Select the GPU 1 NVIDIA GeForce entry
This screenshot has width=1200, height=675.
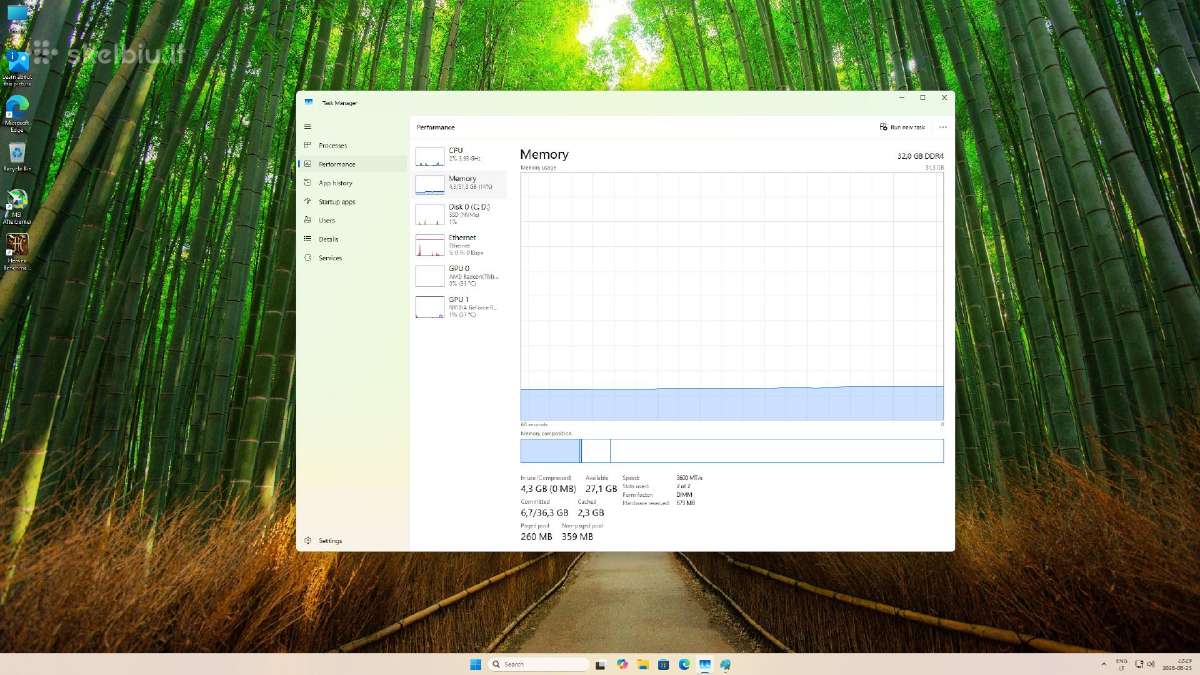tap(461, 305)
